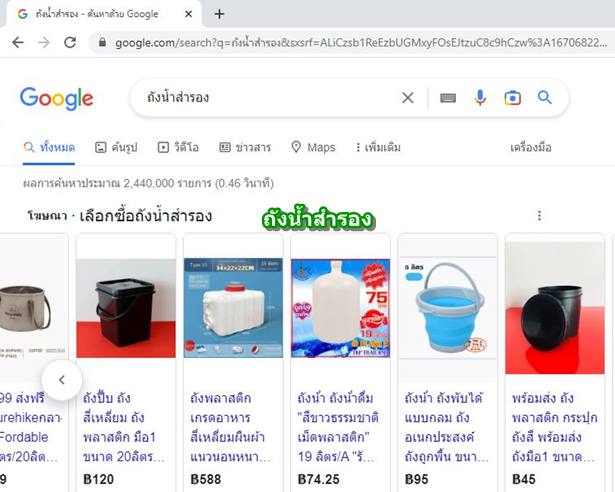
Task: Open a new browser tab
Action: 219,15
